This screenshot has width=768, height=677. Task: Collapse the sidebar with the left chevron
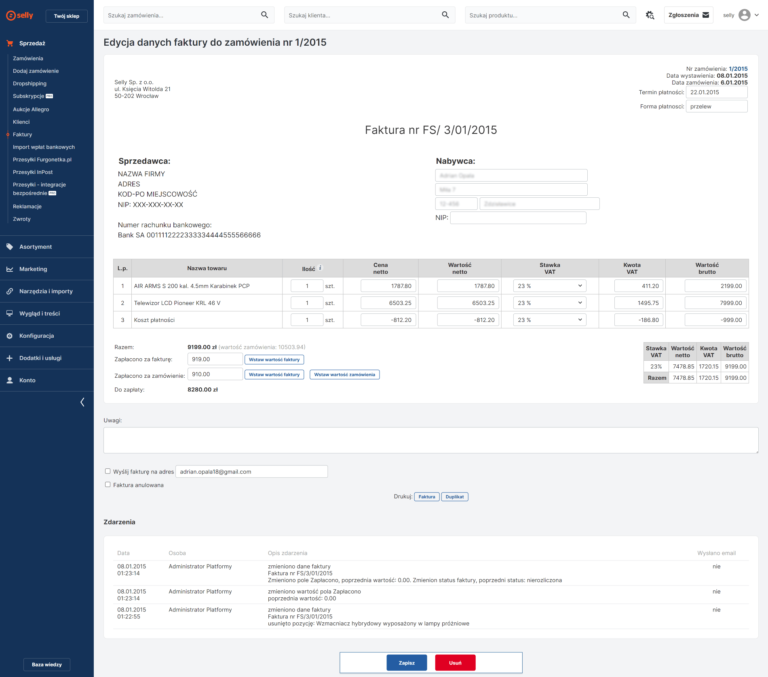[x=82, y=402]
